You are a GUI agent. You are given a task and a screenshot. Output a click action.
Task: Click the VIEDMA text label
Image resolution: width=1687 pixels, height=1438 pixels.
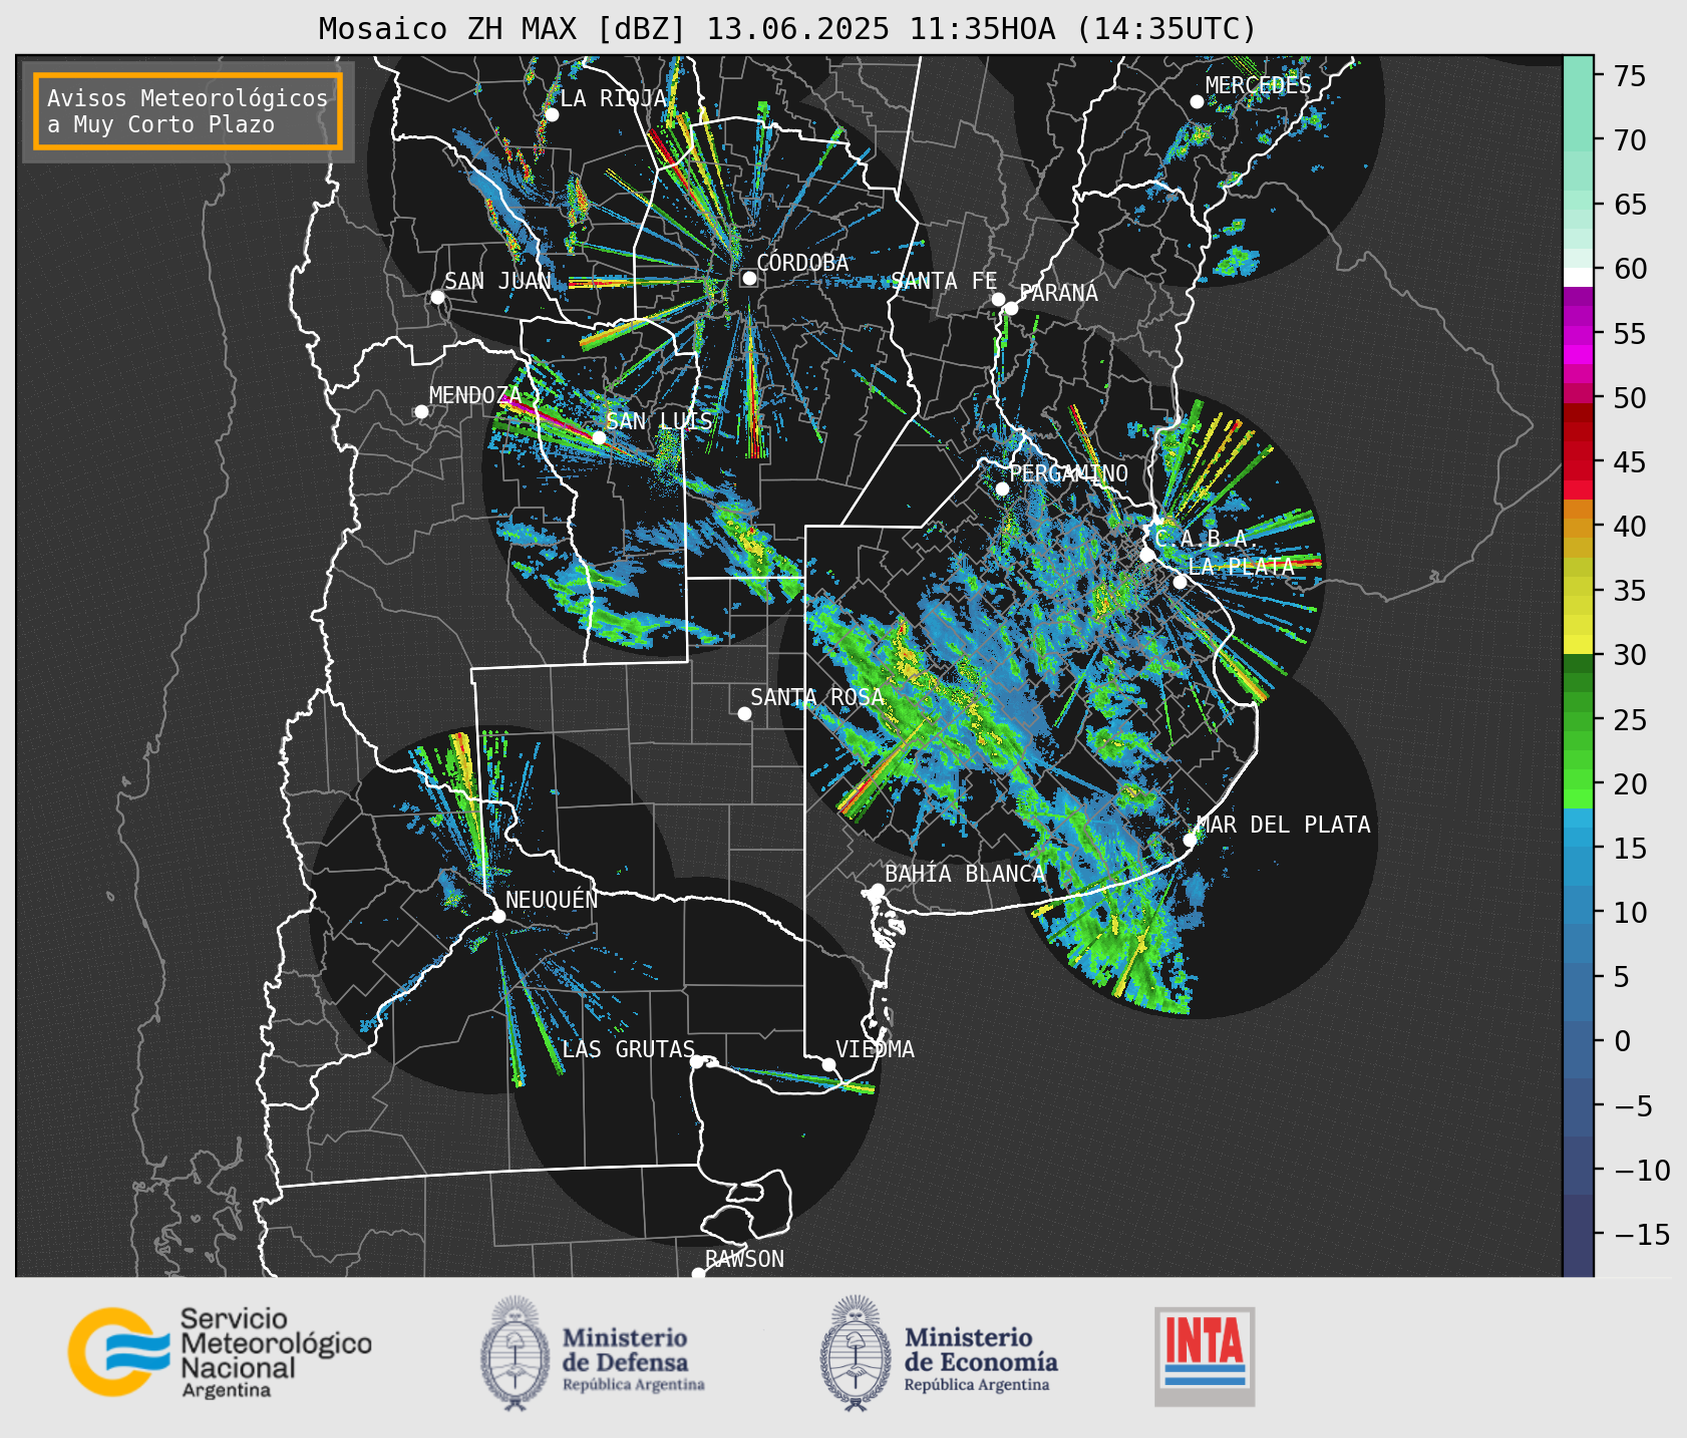(875, 1050)
